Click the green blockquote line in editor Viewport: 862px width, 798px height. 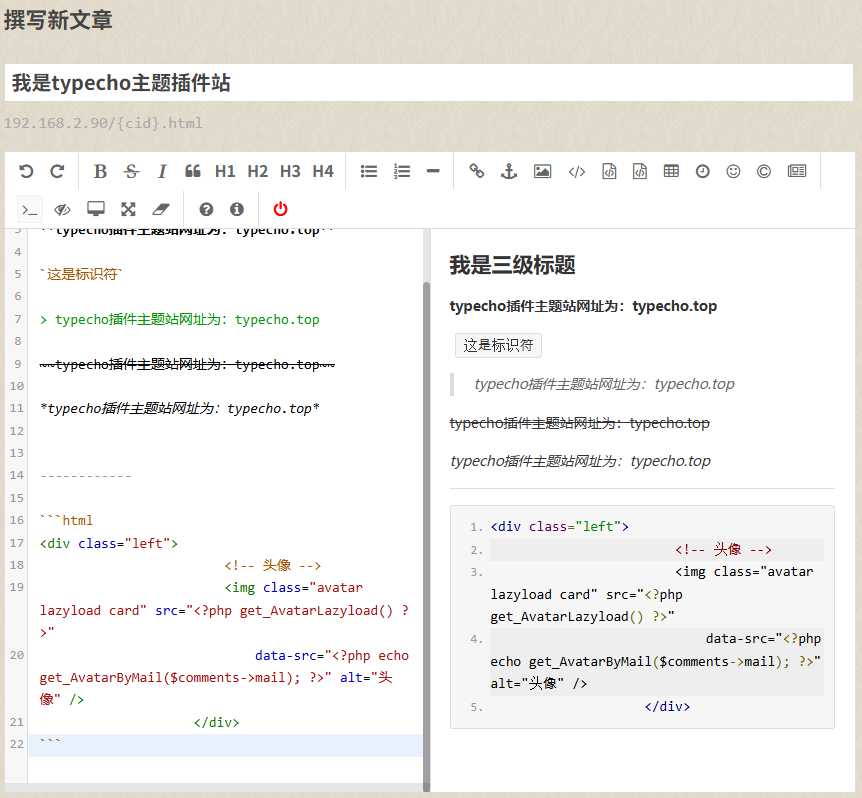[179, 319]
